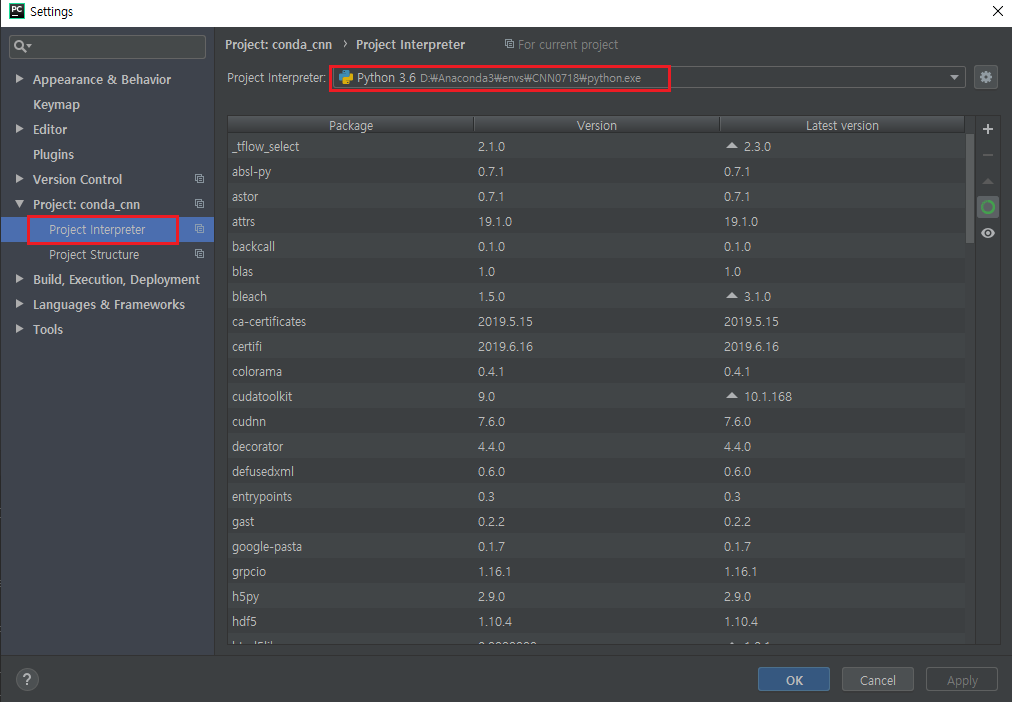Click the copy icon next to Version Control
The image size is (1012, 702).
point(199,179)
